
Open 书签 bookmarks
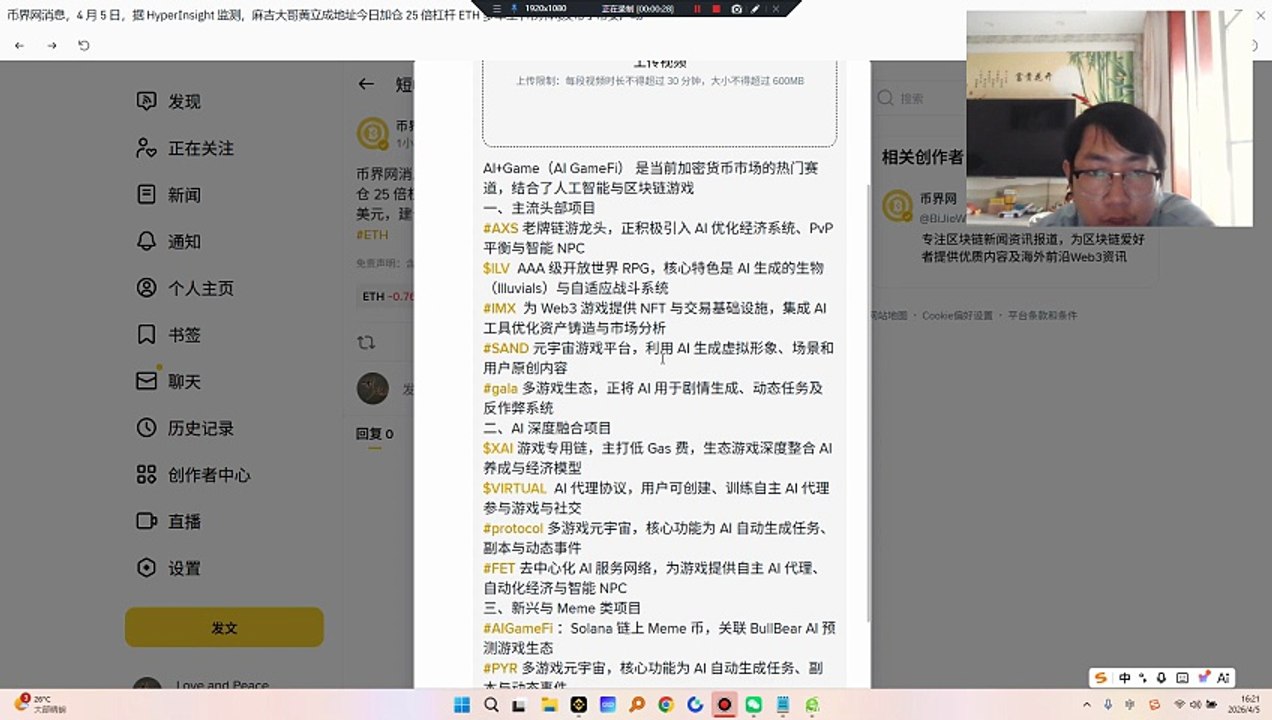pos(169,335)
